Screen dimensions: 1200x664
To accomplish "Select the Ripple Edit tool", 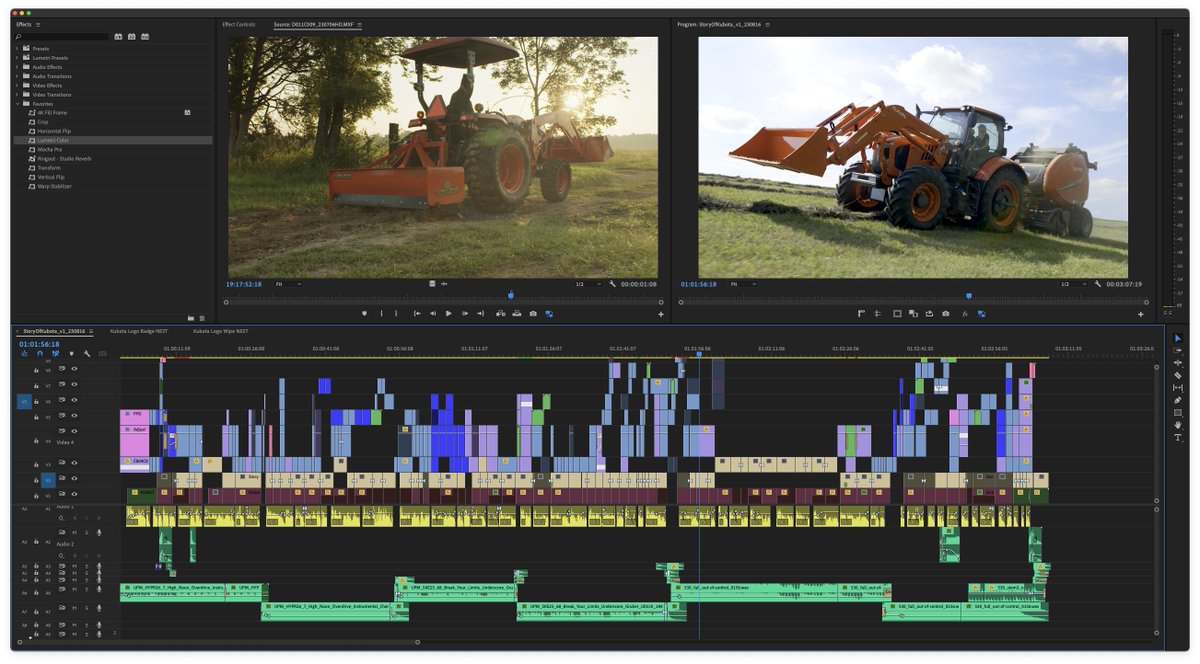I will tap(1177, 363).
